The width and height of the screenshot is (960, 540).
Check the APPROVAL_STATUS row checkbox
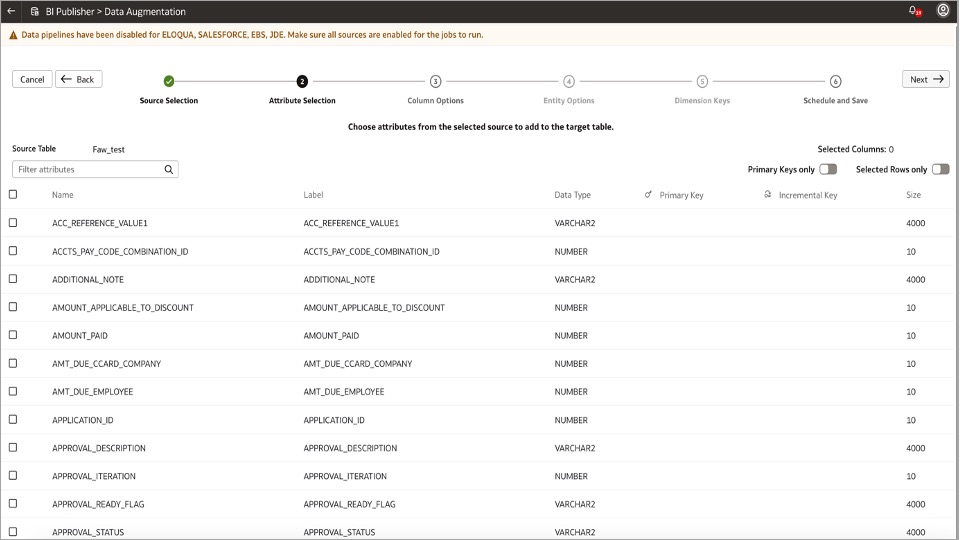coord(13,531)
